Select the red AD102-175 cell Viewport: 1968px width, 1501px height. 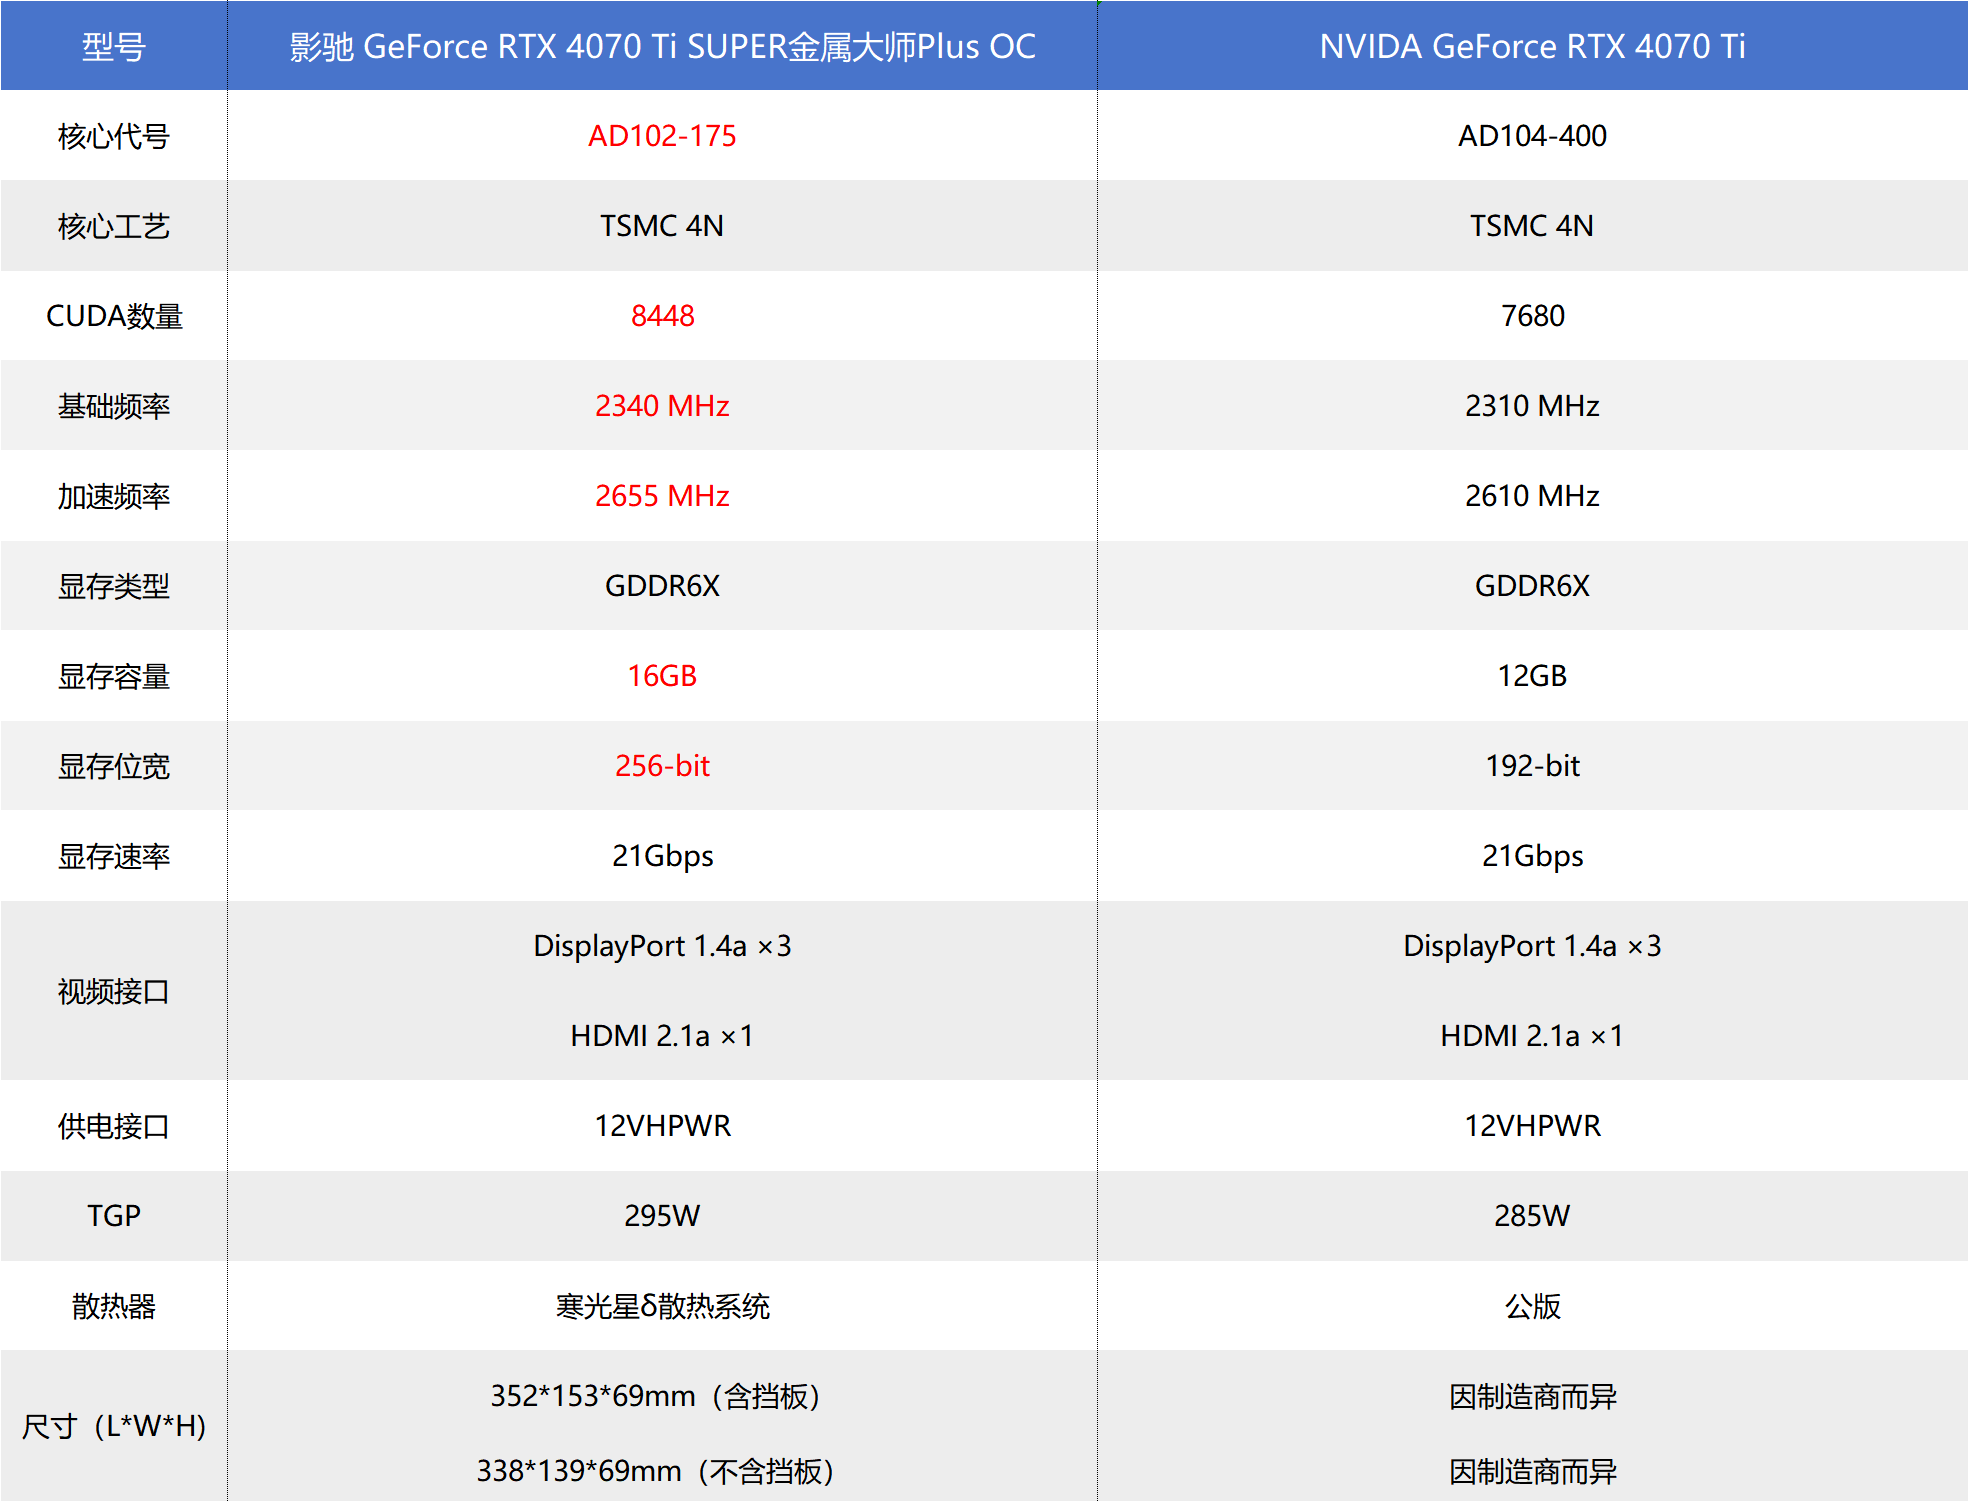point(662,136)
